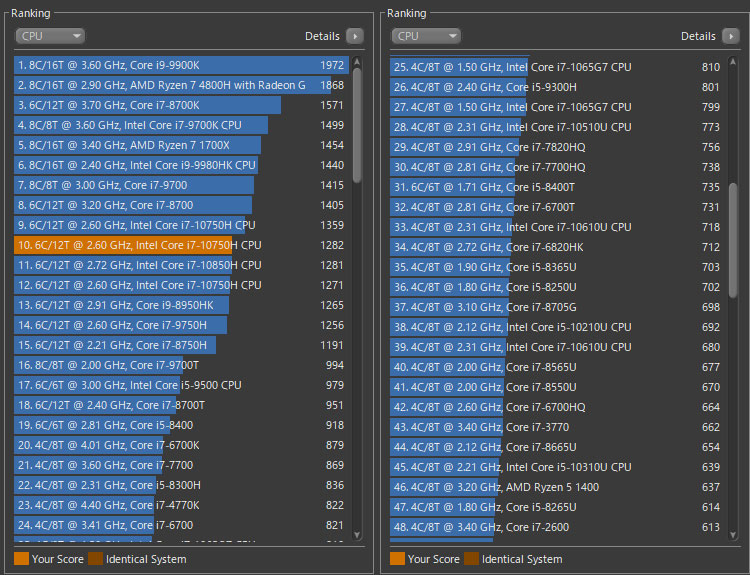Click the orange Your Score swatch in right legend
750x575 pixels.
click(397, 559)
